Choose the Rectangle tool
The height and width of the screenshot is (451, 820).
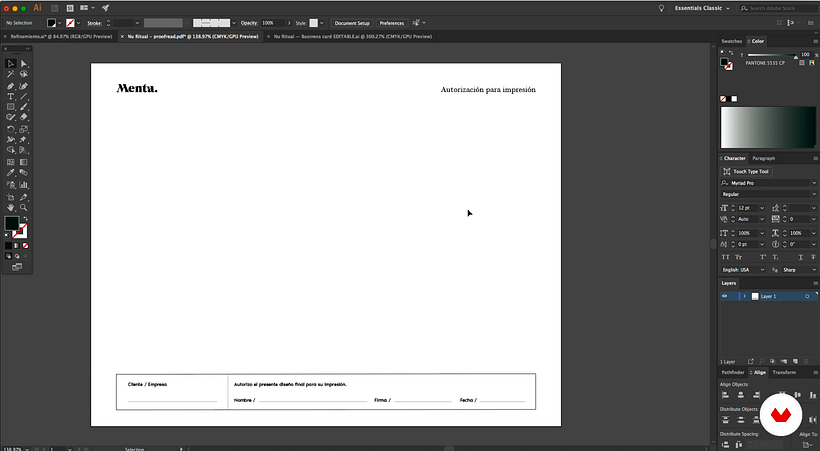point(10,107)
